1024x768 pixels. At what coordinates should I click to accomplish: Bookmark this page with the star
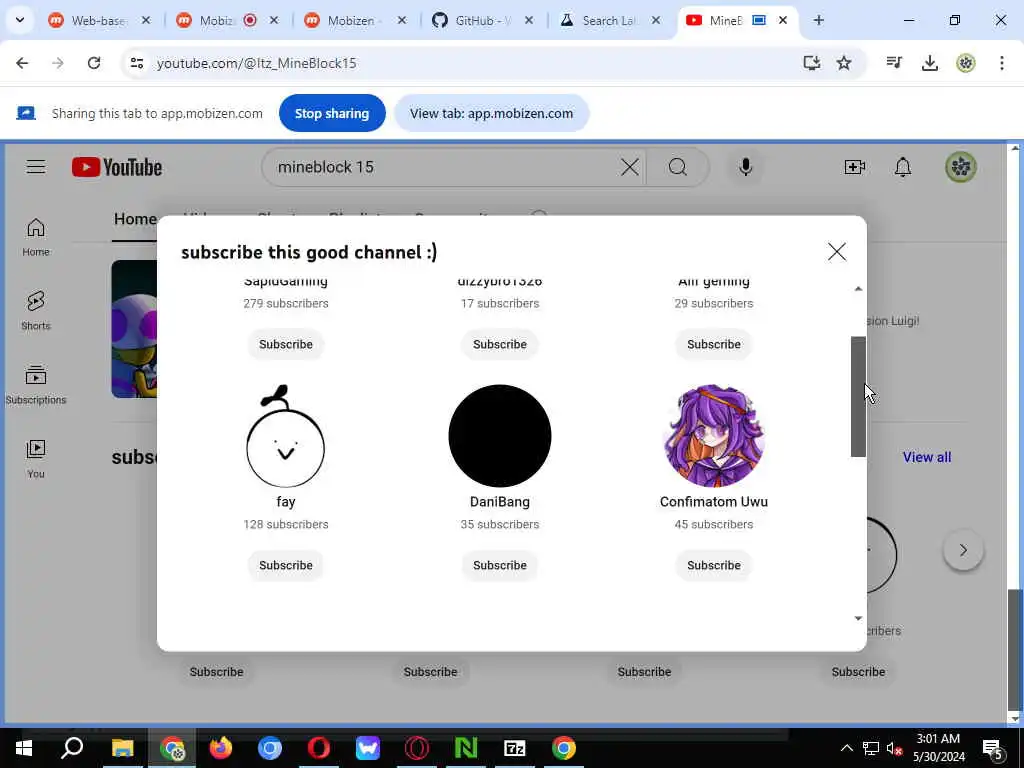(x=844, y=63)
